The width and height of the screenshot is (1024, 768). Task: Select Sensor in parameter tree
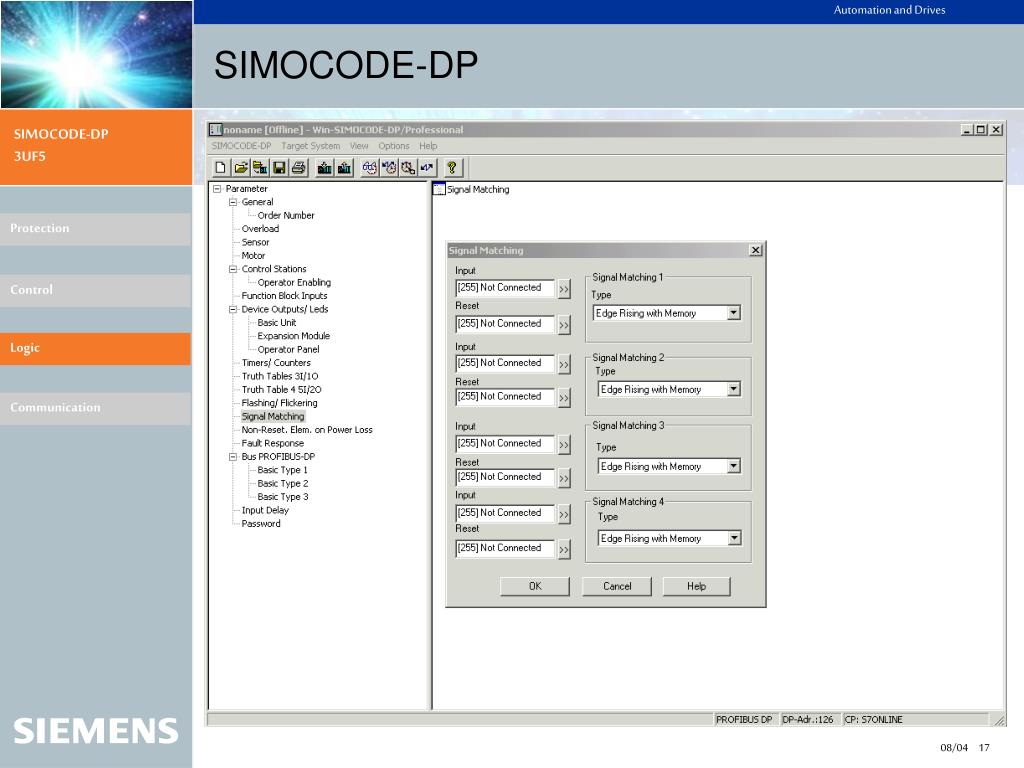pyautogui.click(x=255, y=242)
